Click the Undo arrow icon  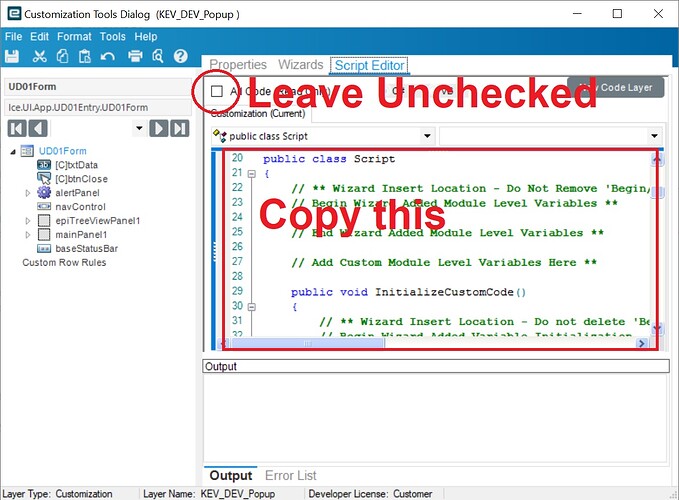[x=107, y=56]
